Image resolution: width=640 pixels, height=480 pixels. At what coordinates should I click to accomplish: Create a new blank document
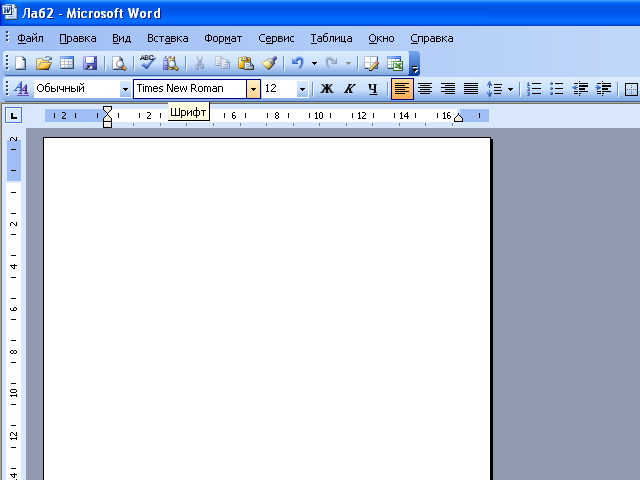click(x=21, y=63)
